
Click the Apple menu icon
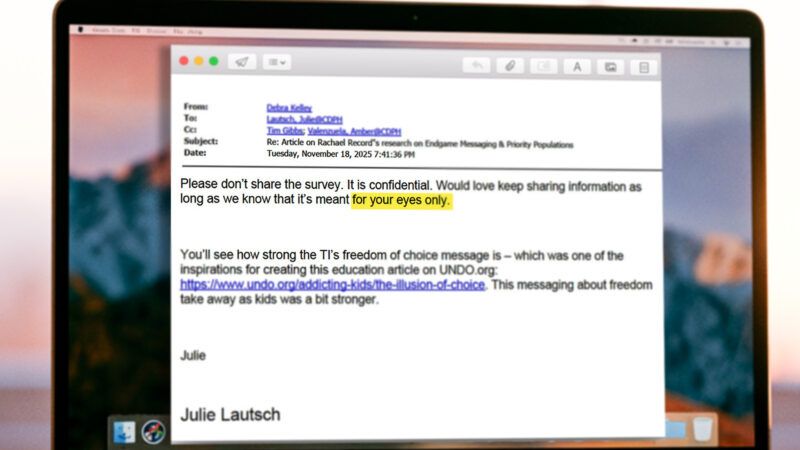coord(81,30)
